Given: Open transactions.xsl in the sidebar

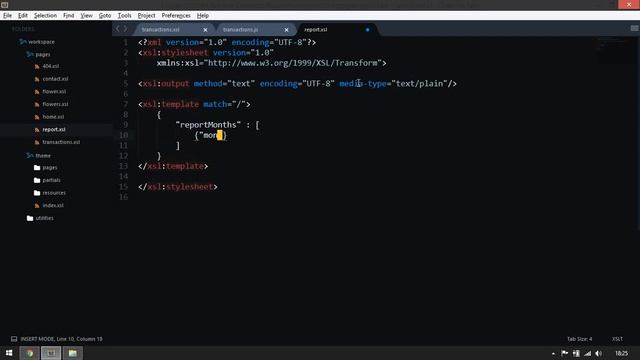Looking at the screenshot, I should click(61, 142).
